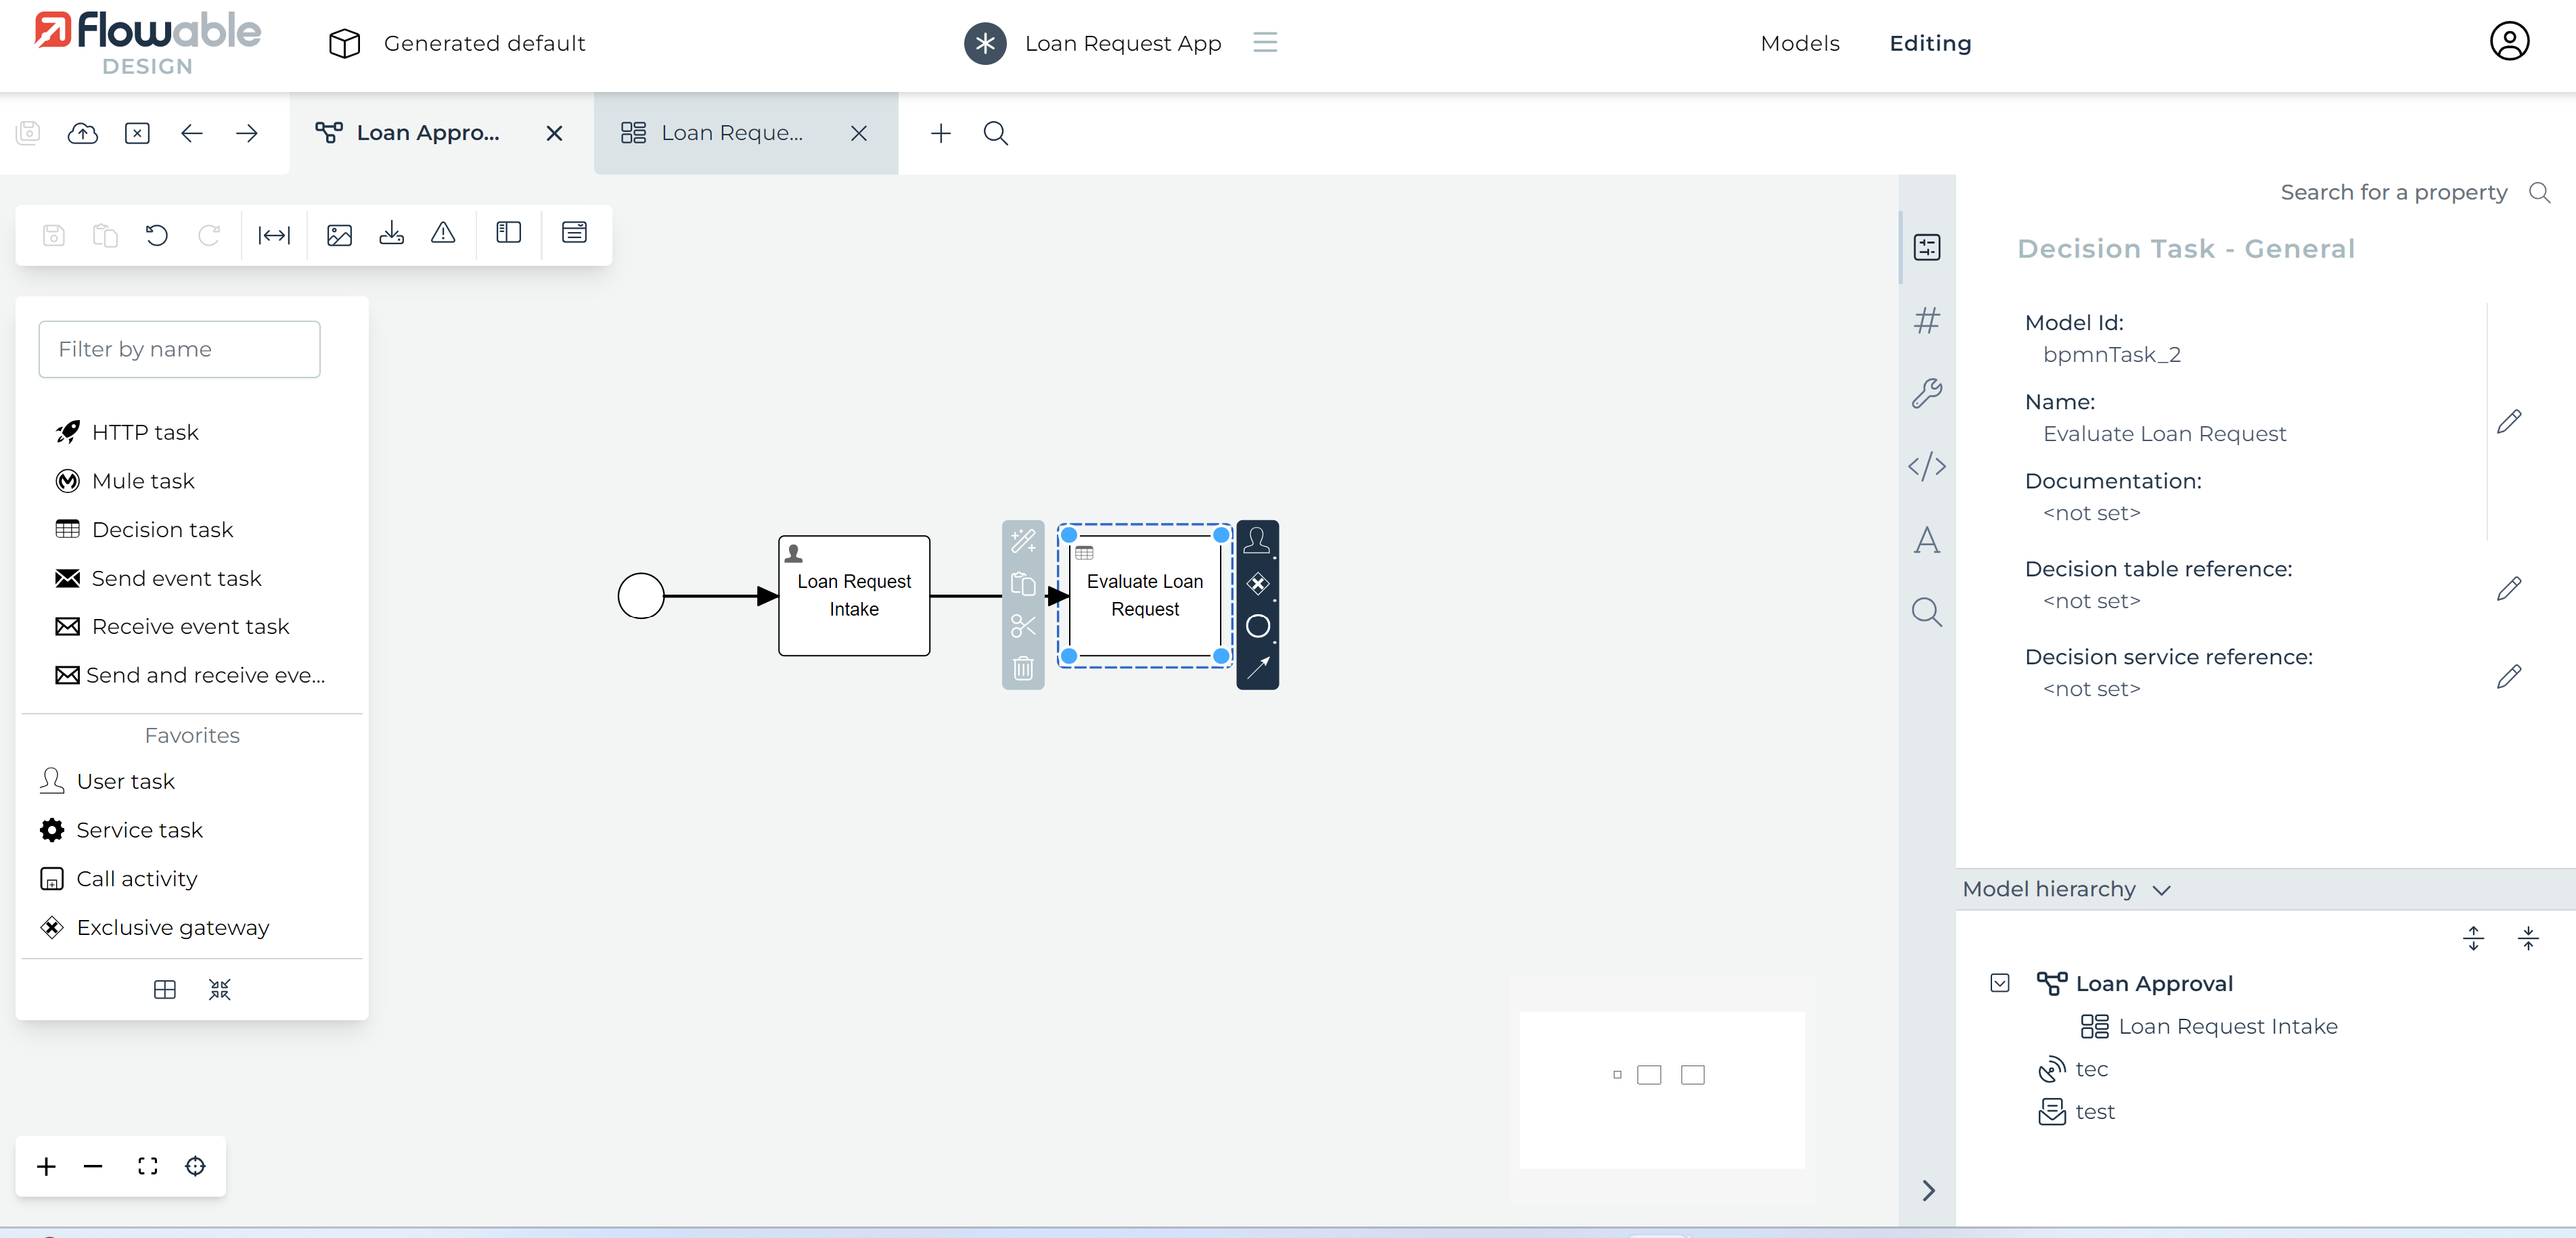Switch to the Loan Approval tab
Viewport: 2576px width, 1238px height.
(428, 132)
